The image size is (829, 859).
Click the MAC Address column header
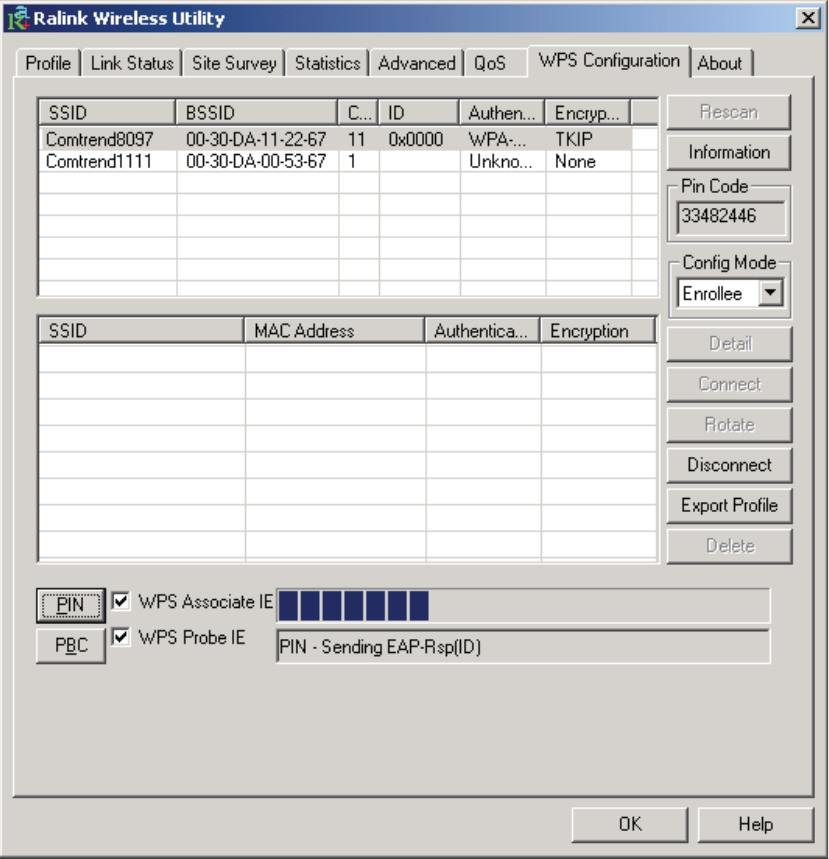tap(334, 330)
